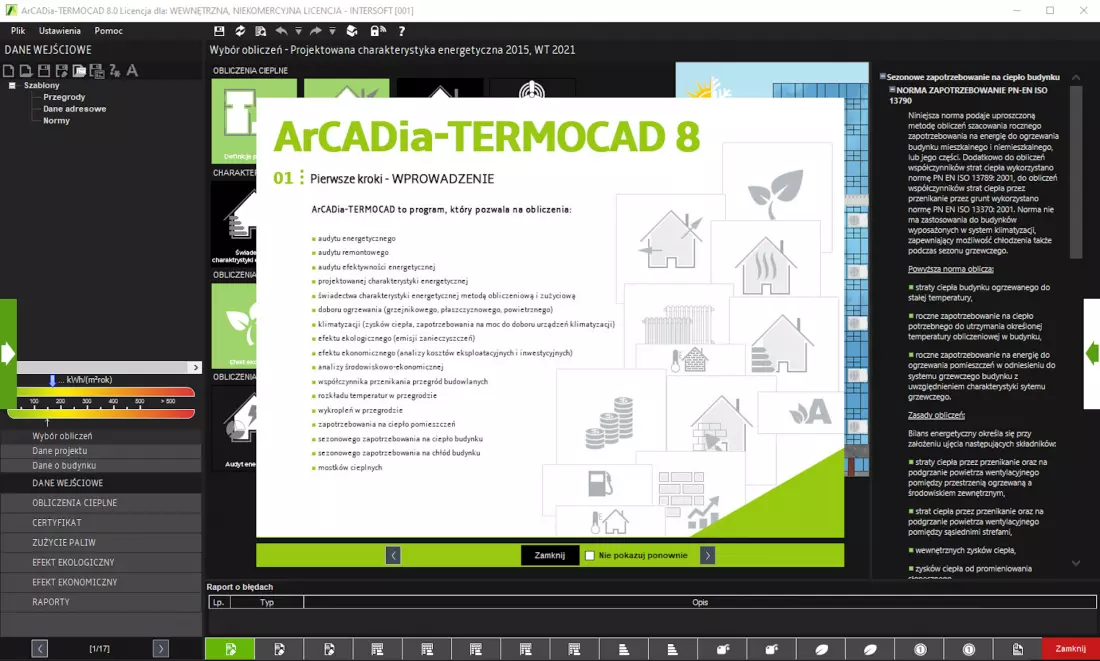Switch to OBLICZENIA CIEPLNE section
This screenshot has width=1100, height=661.
[101, 503]
